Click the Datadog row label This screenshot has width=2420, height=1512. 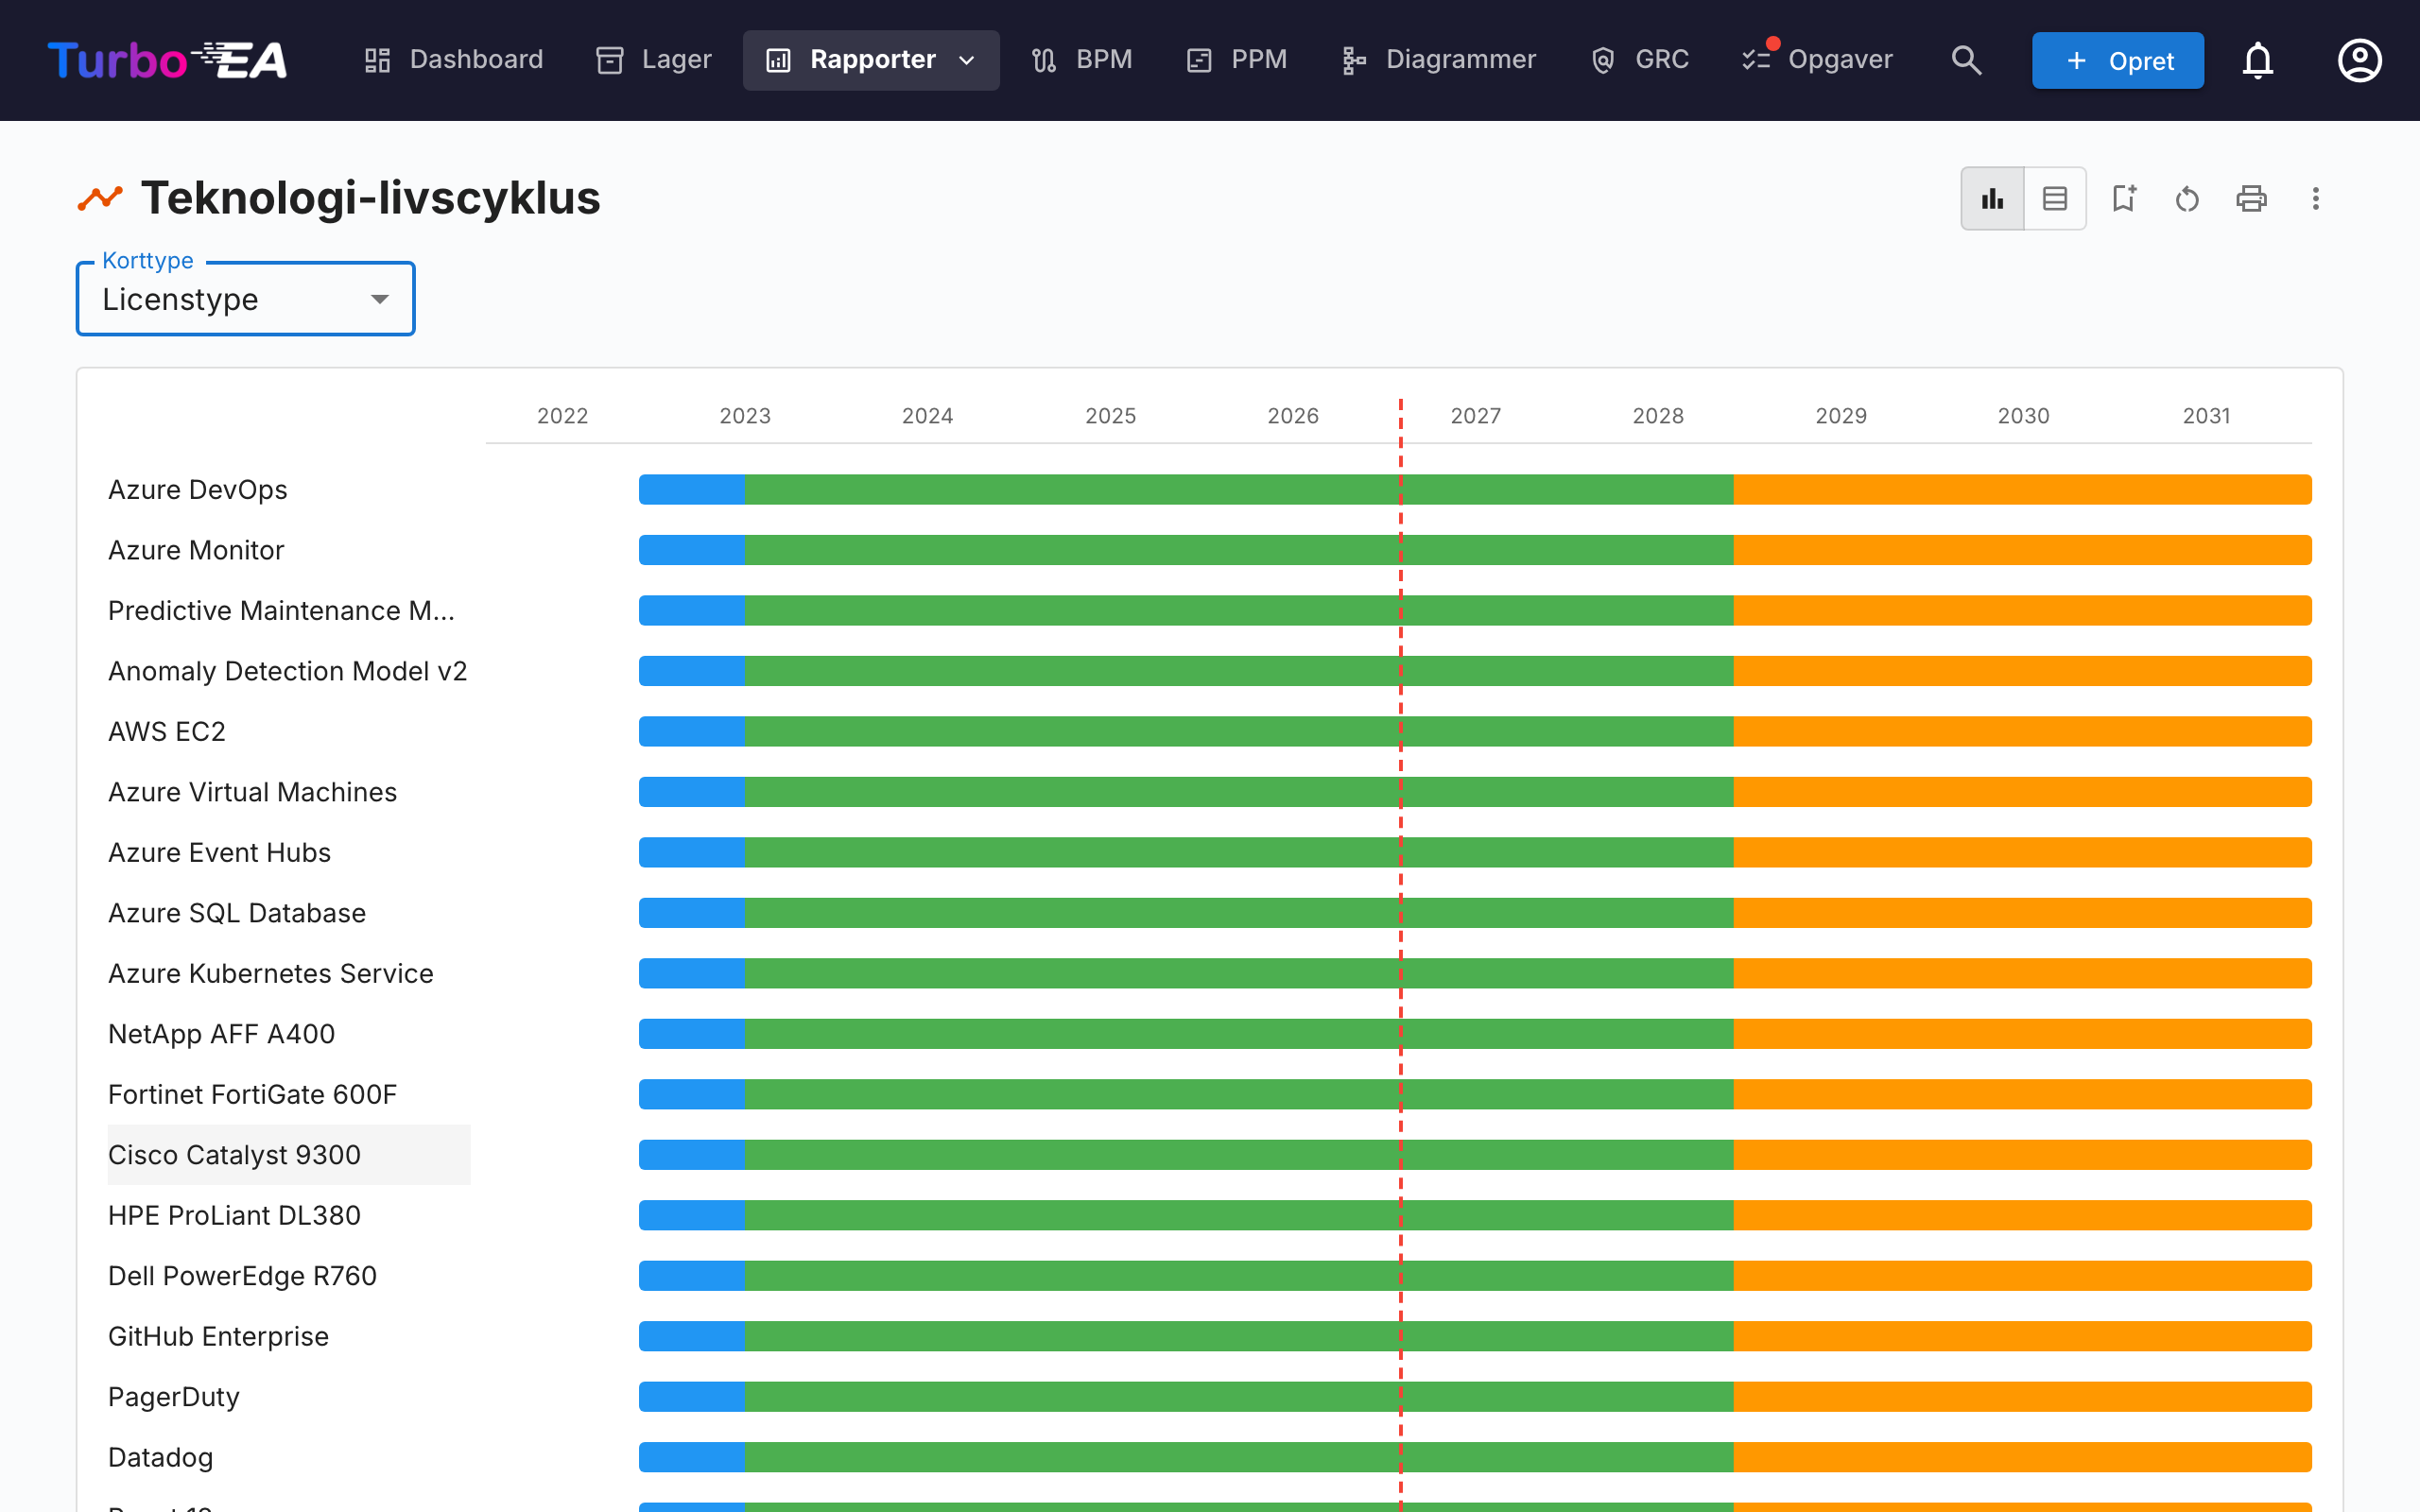(x=161, y=1458)
